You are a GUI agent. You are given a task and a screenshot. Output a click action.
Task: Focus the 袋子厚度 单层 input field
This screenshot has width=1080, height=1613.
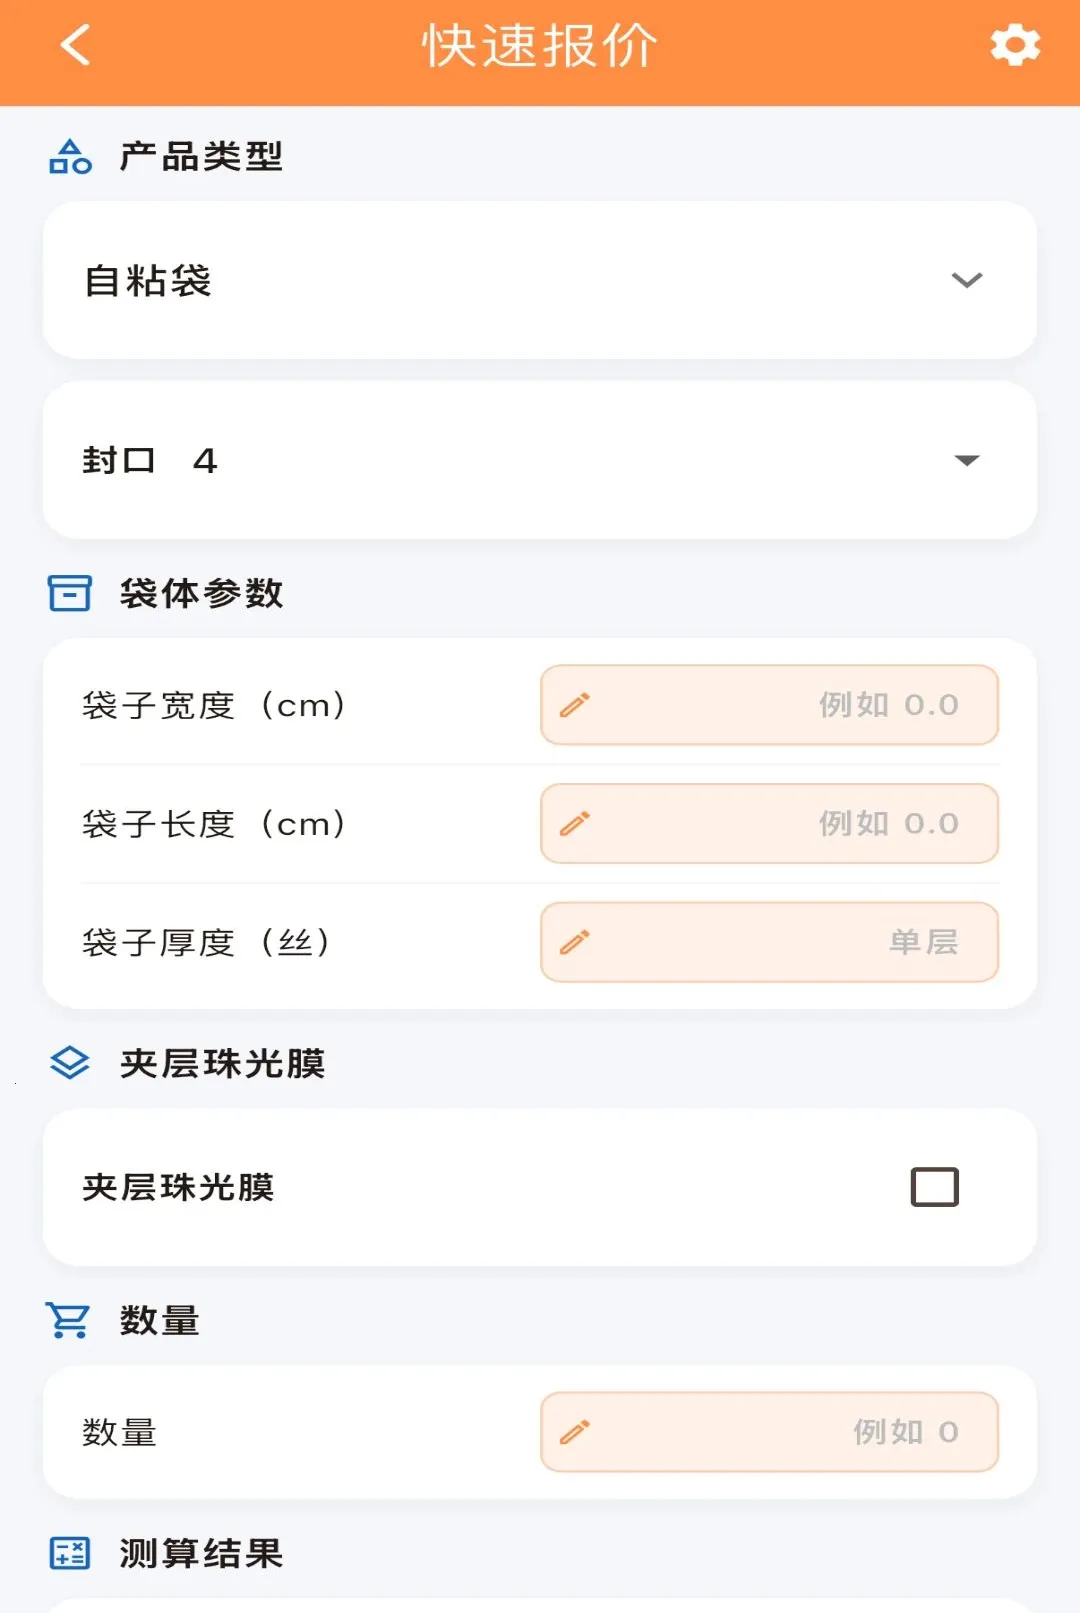[770, 942]
